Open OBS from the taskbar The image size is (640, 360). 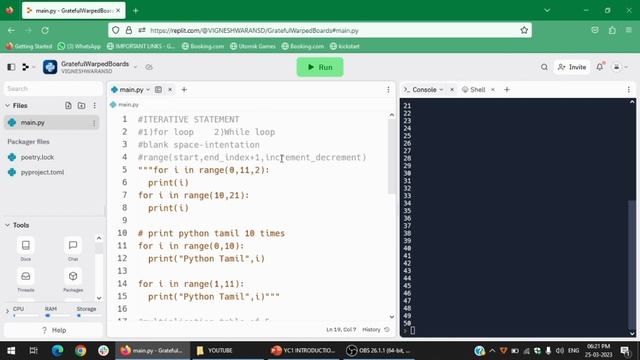[378, 351]
